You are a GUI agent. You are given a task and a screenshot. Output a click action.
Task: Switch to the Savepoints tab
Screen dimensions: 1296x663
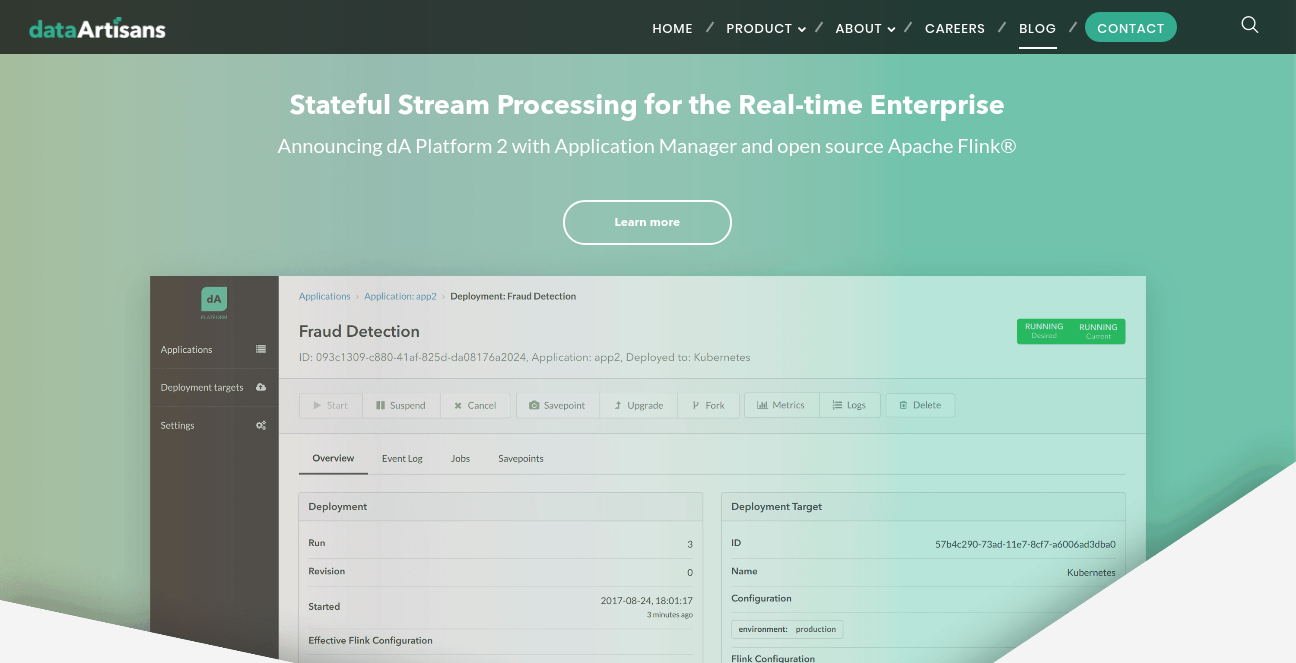click(x=521, y=458)
